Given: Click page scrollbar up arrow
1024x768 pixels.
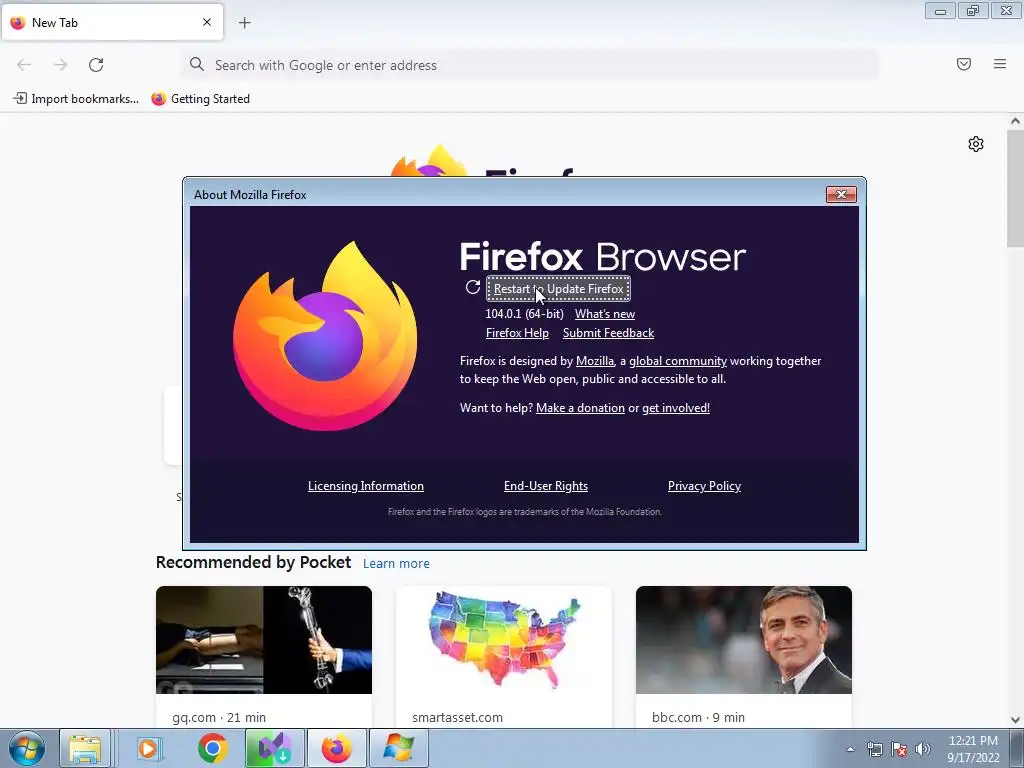Looking at the screenshot, I should point(1016,121).
